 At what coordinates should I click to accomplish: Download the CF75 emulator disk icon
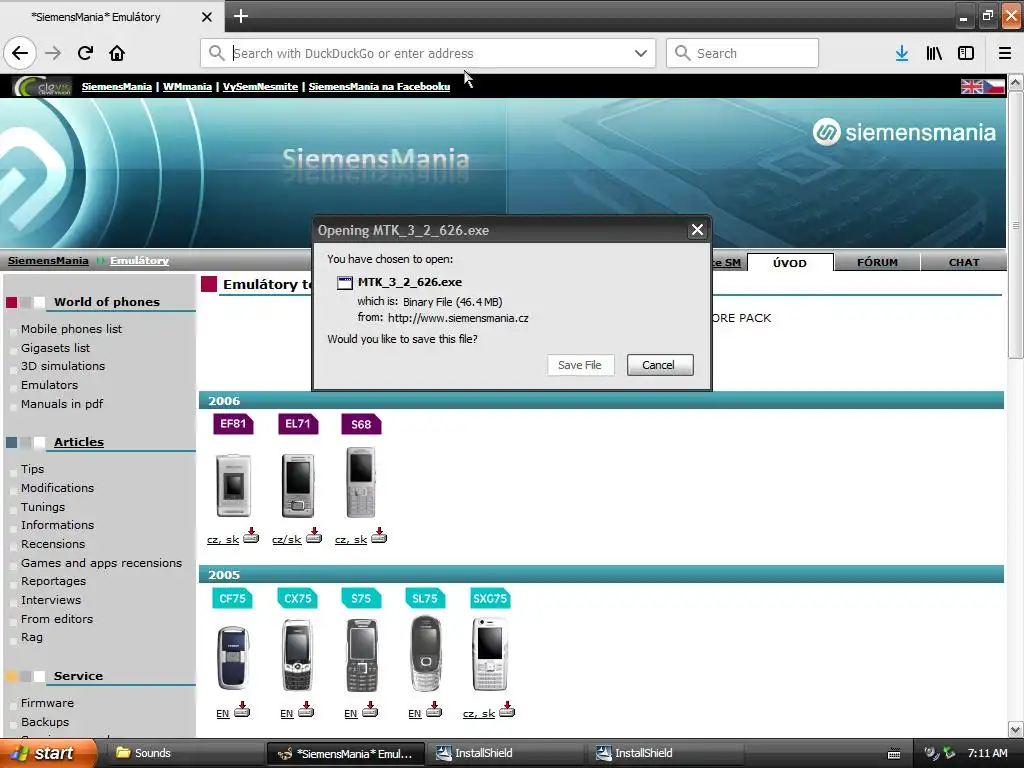click(x=242, y=709)
